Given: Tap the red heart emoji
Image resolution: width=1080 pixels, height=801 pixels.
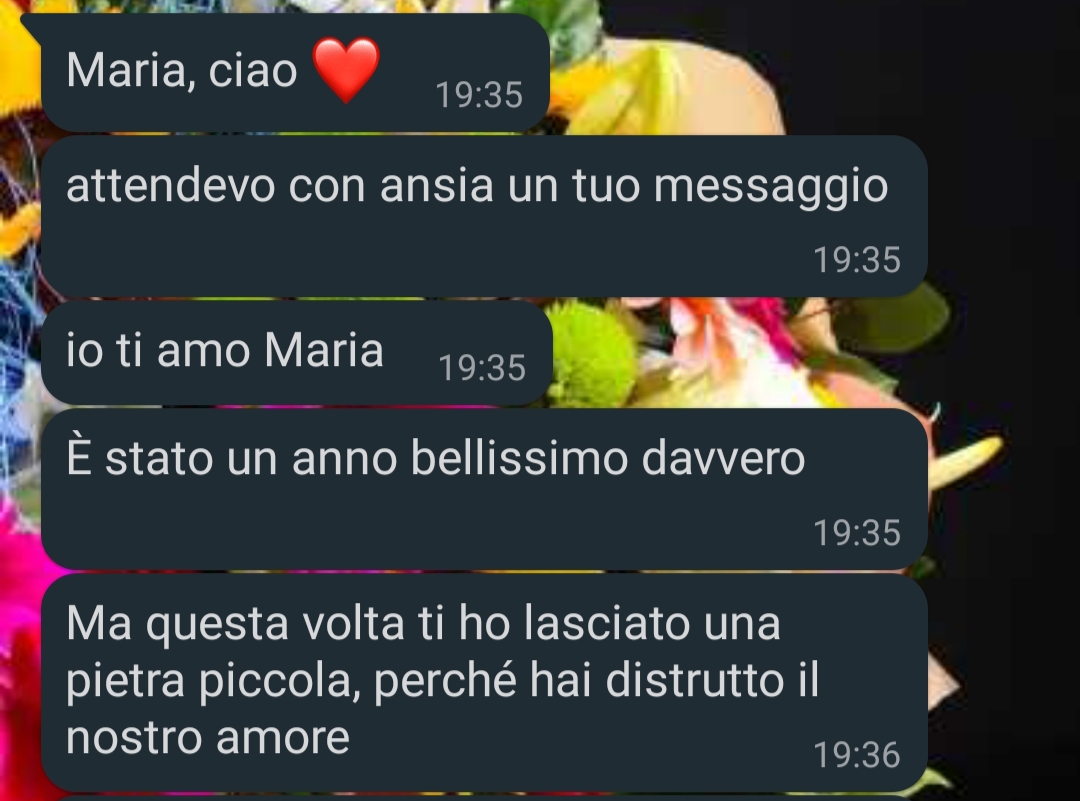Looking at the screenshot, I should click(346, 70).
